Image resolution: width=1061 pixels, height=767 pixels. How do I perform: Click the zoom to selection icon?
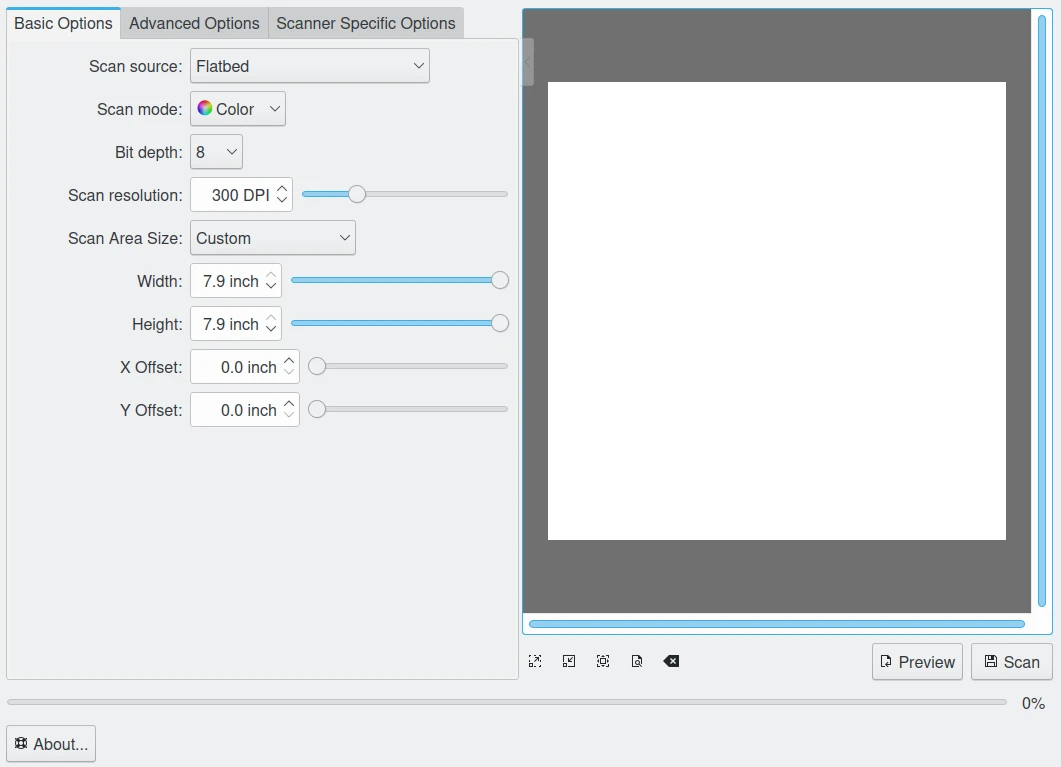coord(603,661)
